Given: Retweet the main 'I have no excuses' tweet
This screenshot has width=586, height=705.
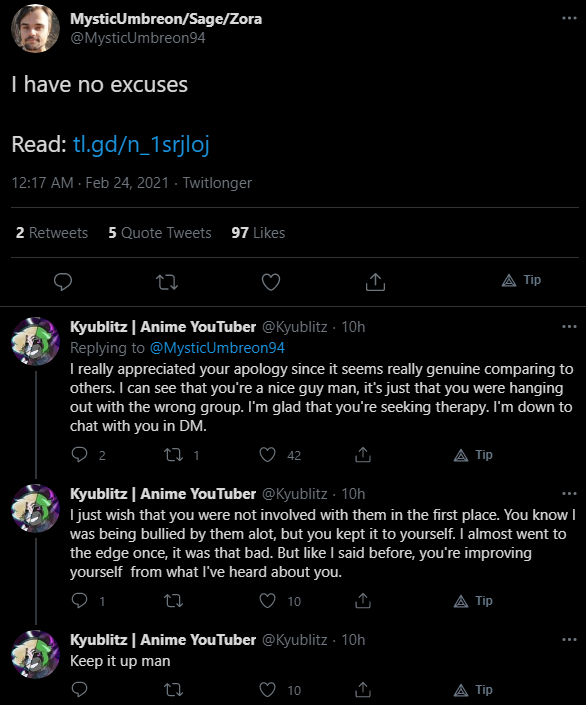Looking at the screenshot, I should coord(167,282).
